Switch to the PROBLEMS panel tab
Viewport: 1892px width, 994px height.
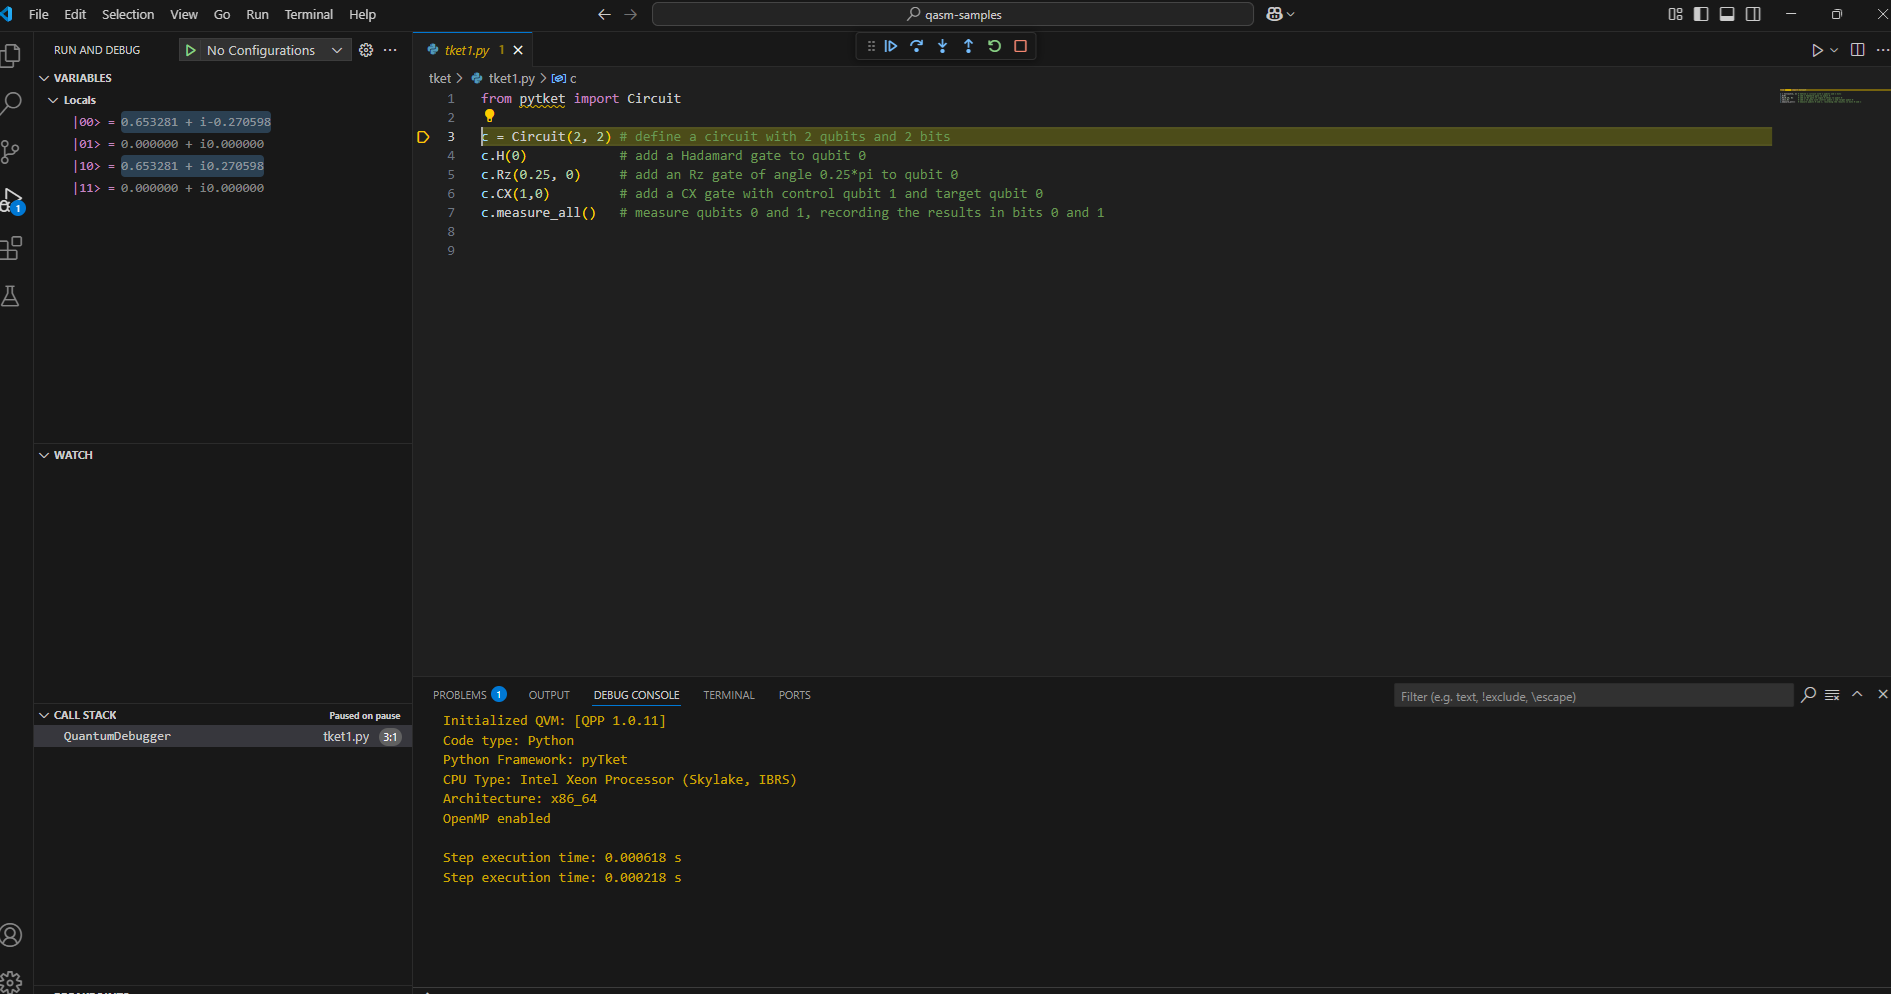[469, 695]
